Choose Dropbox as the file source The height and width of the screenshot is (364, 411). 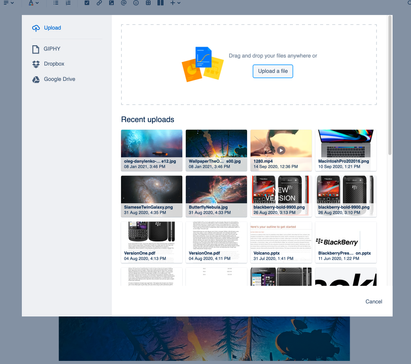(48, 64)
